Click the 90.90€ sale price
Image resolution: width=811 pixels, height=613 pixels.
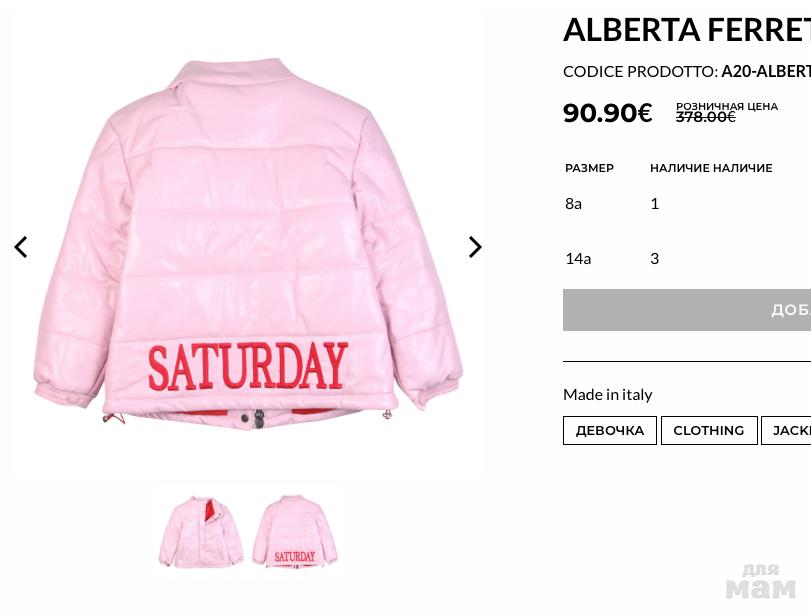[607, 113]
